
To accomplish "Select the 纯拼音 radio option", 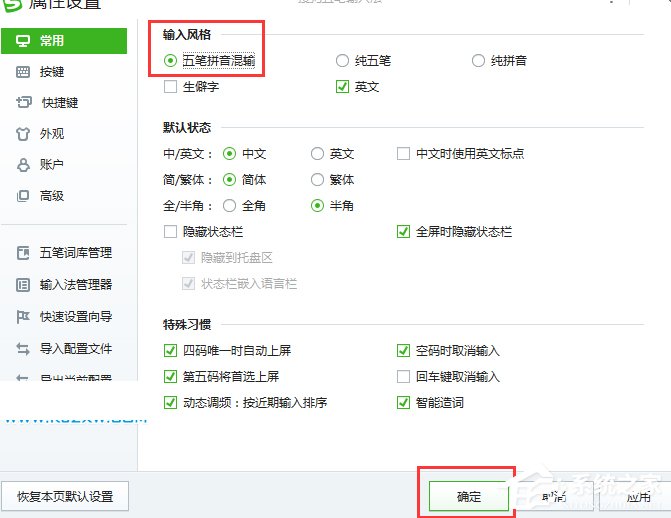I will click(478, 61).
